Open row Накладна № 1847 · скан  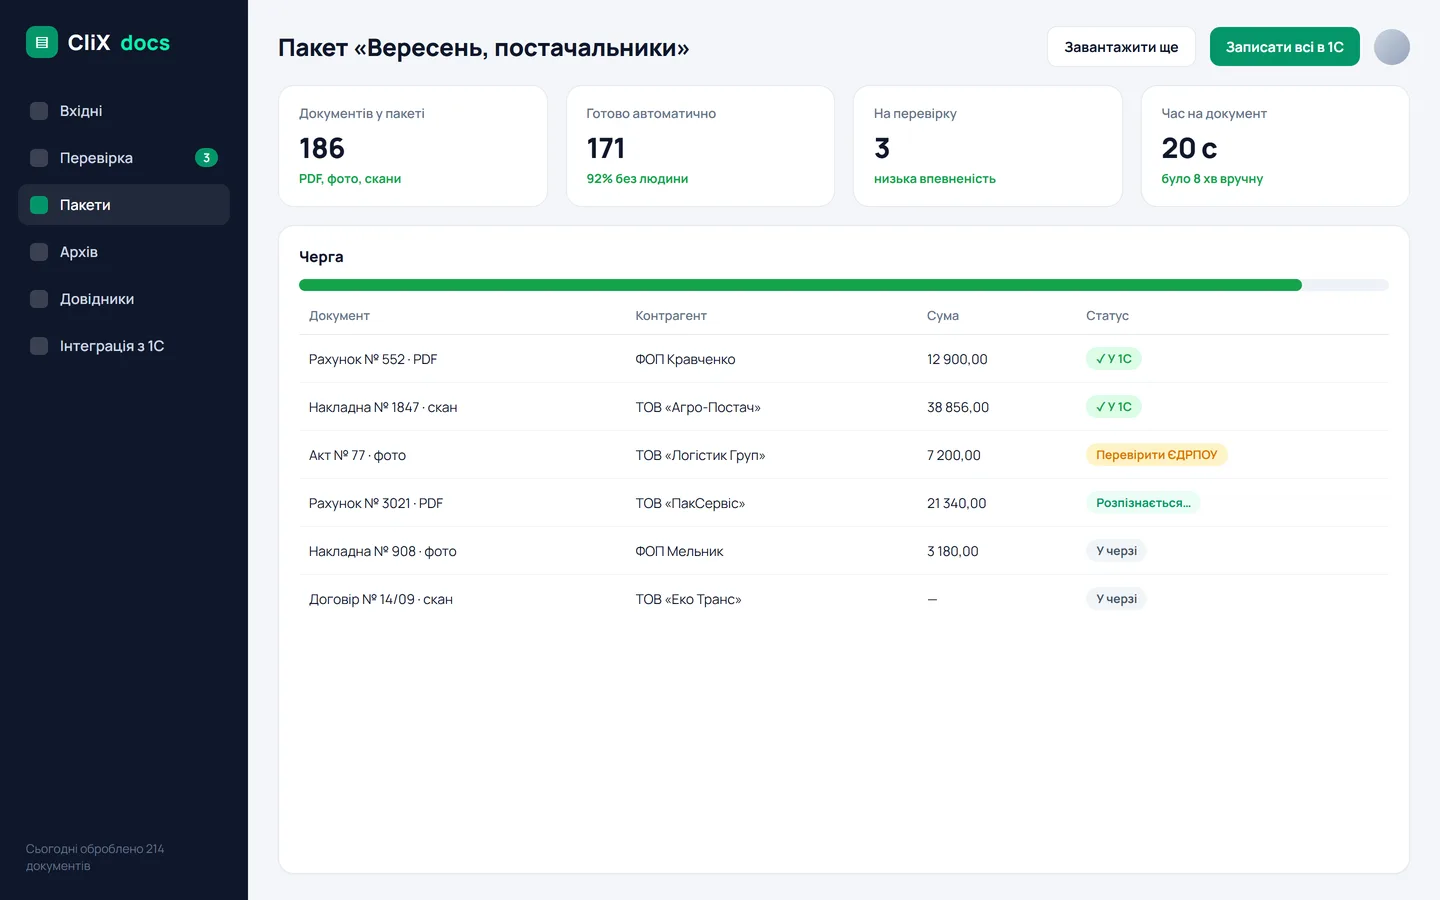[x=843, y=407]
